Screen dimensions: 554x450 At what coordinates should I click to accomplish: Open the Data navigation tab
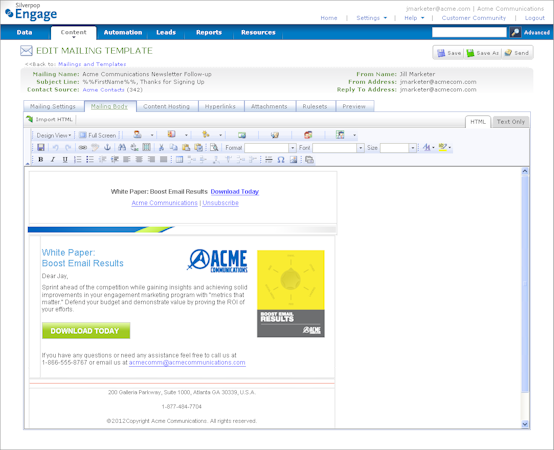24,32
